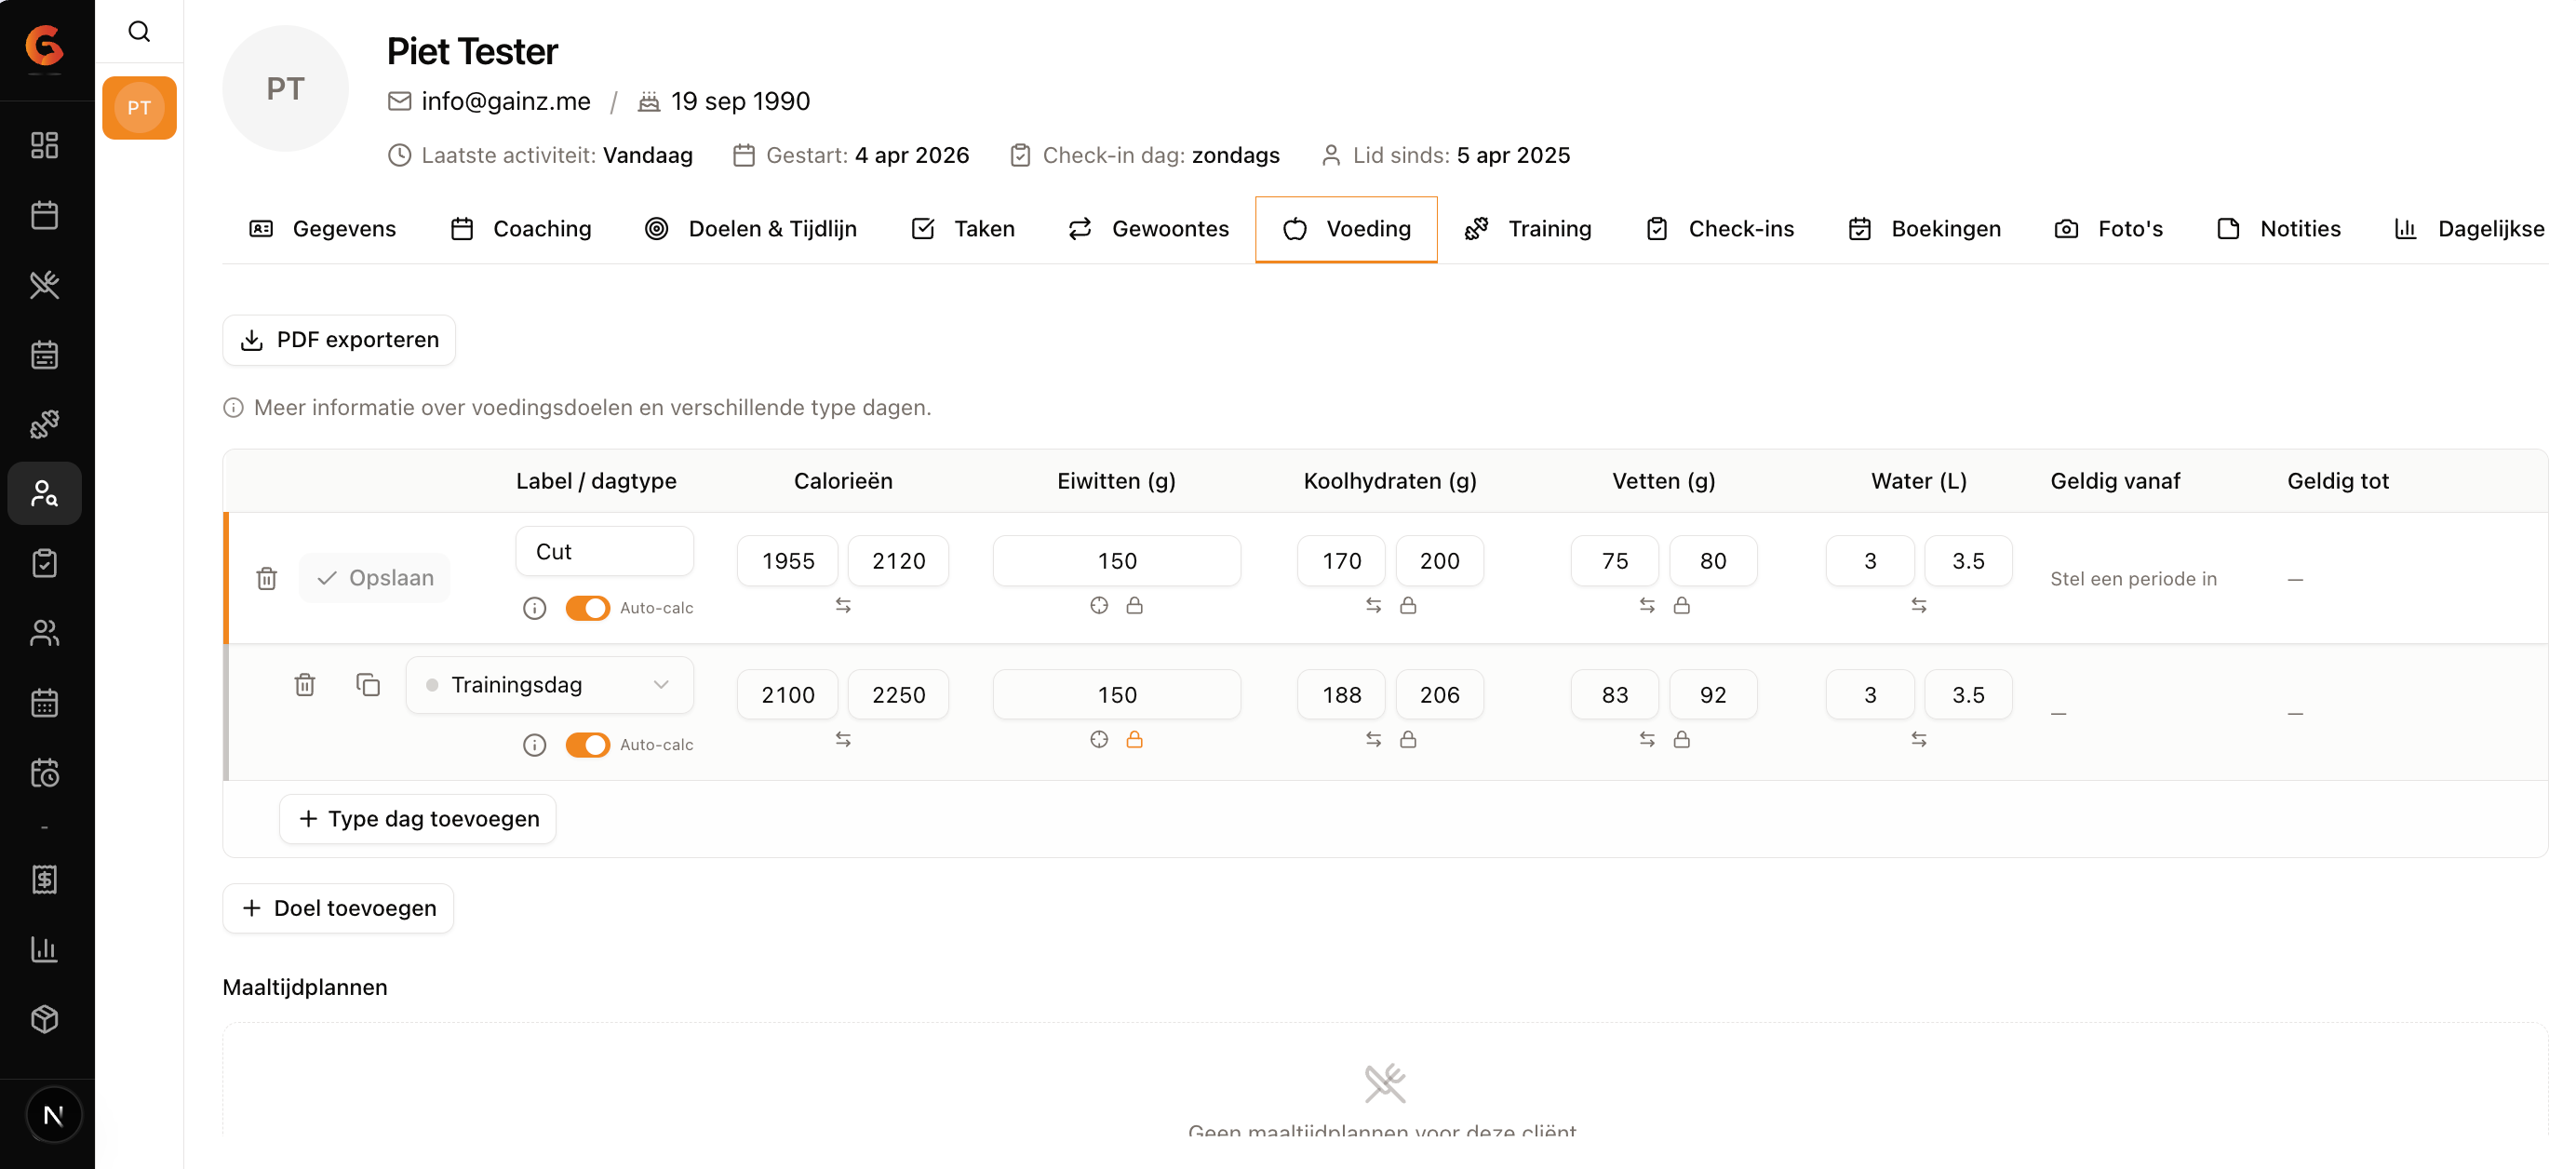2576x1169 pixels.
Task: Click the Gainz logo at top left
Action: coord(45,46)
